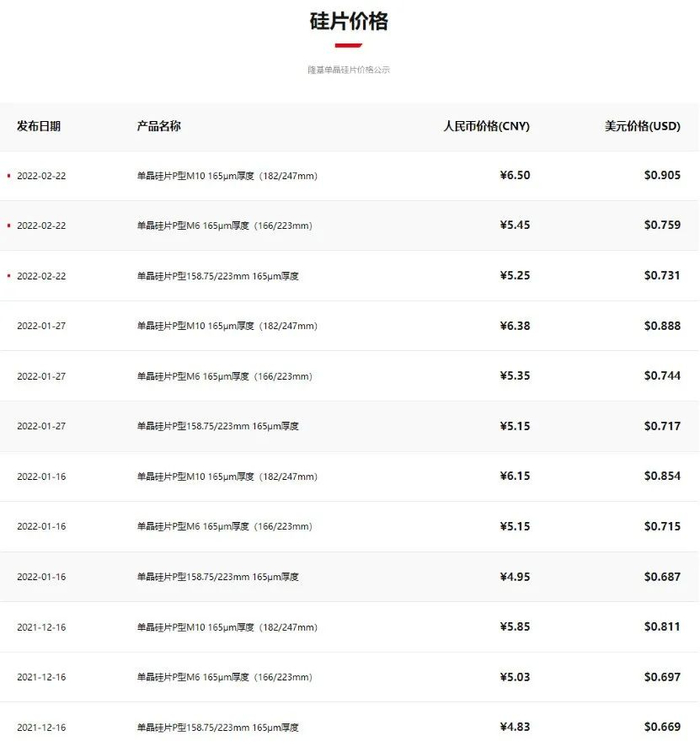This screenshot has width=700, height=745.
Task: Click the red dot beside first 2022-02-22 row
Action: (8, 176)
